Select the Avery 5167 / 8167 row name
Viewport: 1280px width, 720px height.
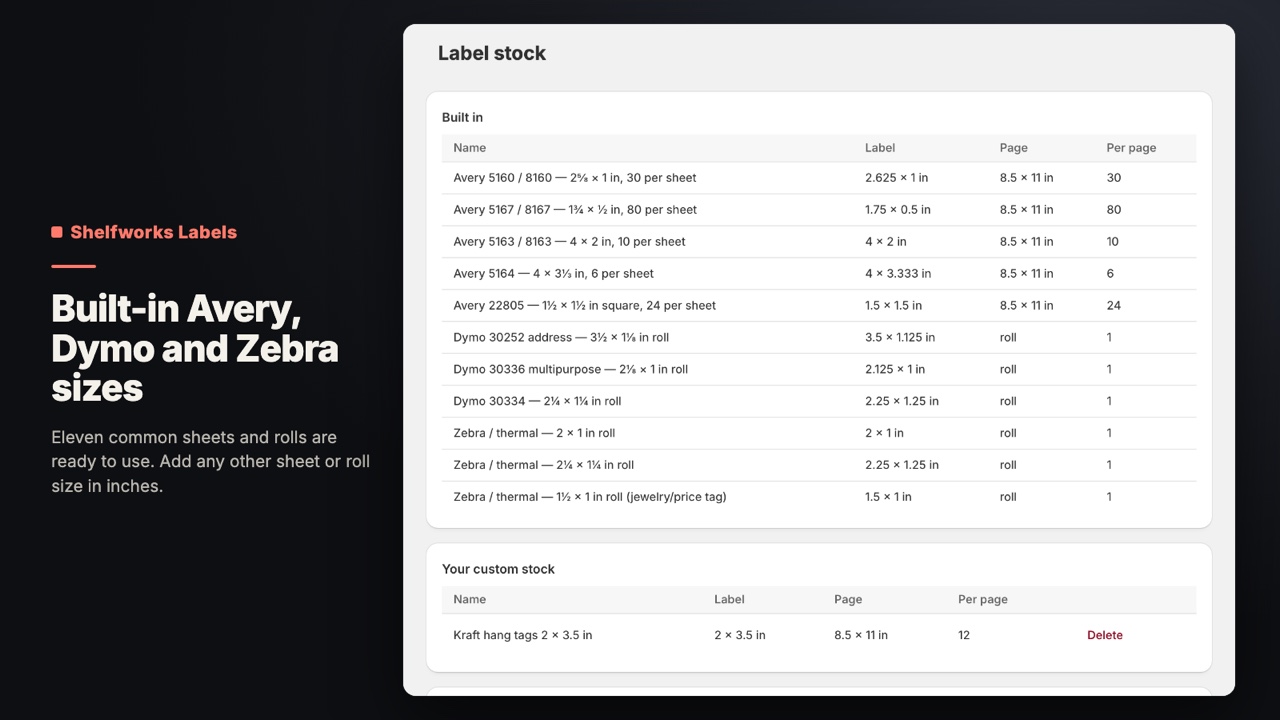tap(575, 210)
